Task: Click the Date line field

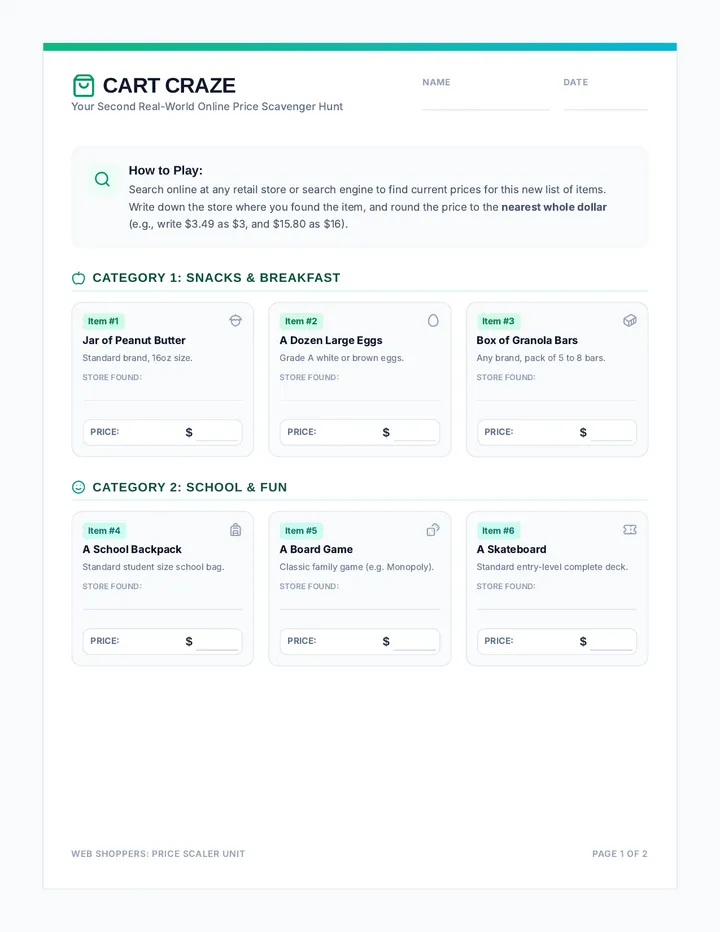Action: 605,102
